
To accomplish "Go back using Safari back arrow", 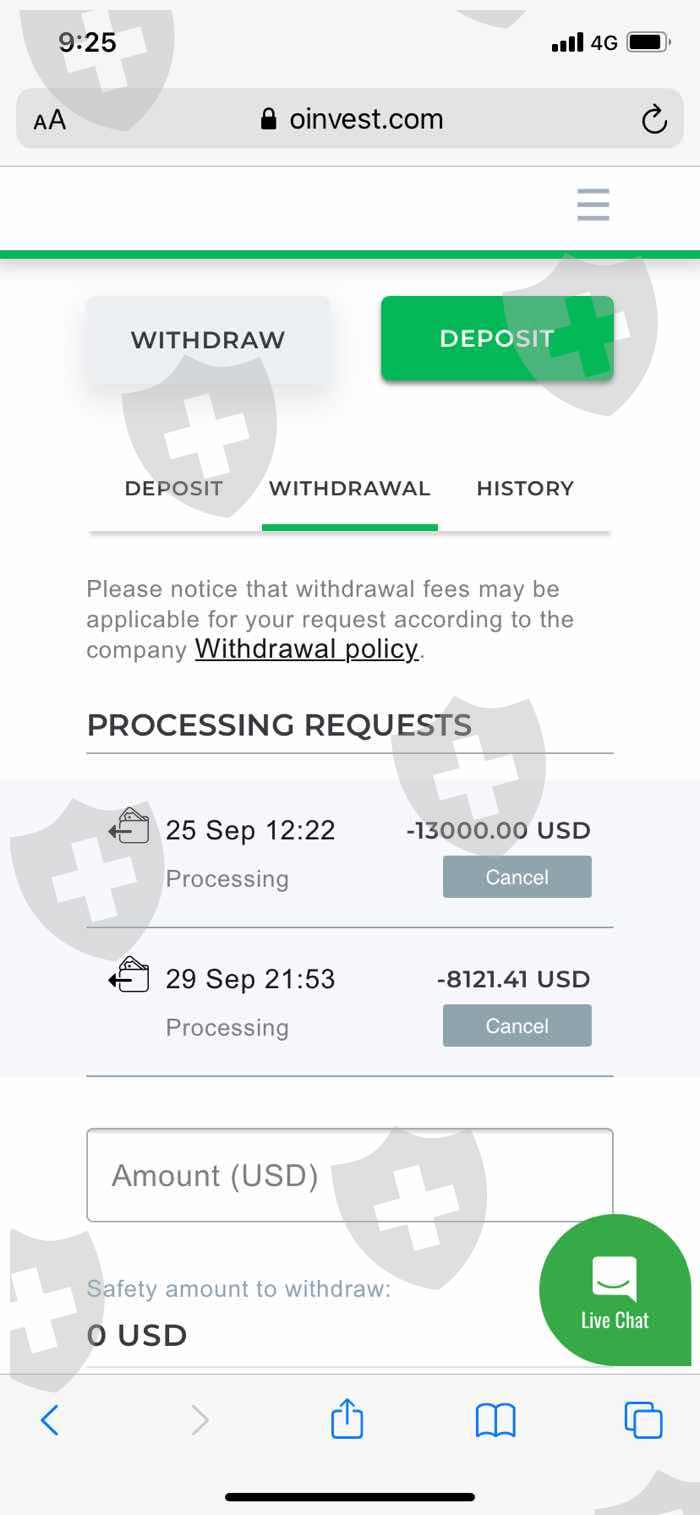I will [x=50, y=1419].
